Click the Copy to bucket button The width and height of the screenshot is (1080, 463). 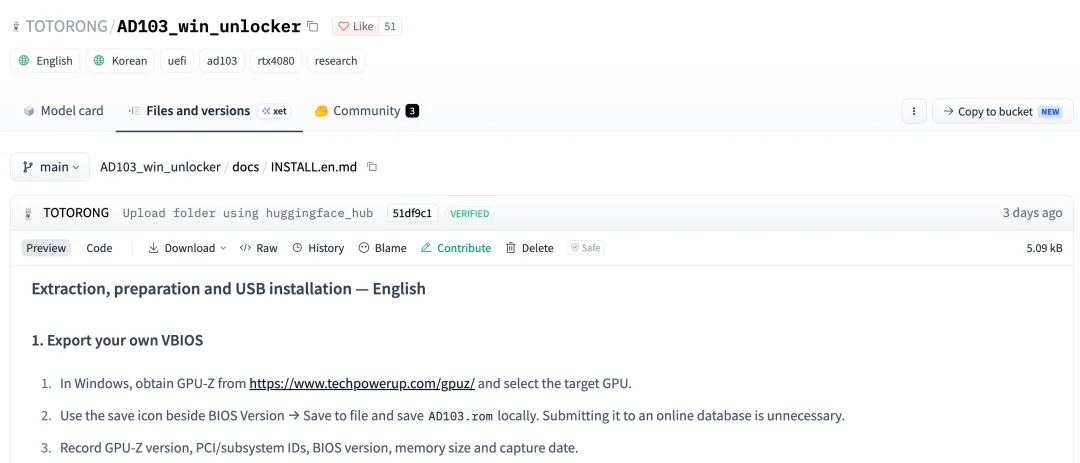(1003, 111)
